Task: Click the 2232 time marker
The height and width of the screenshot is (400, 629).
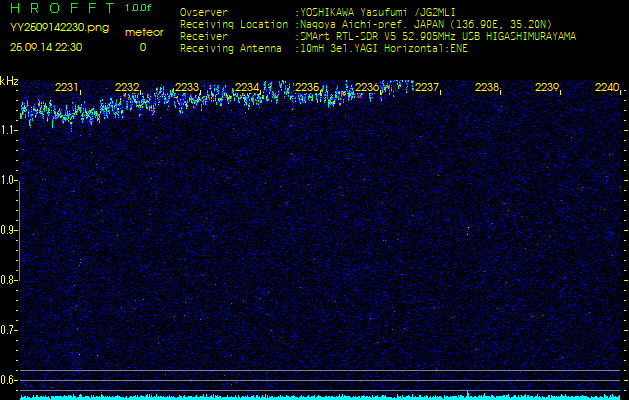Action: click(x=126, y=87)
